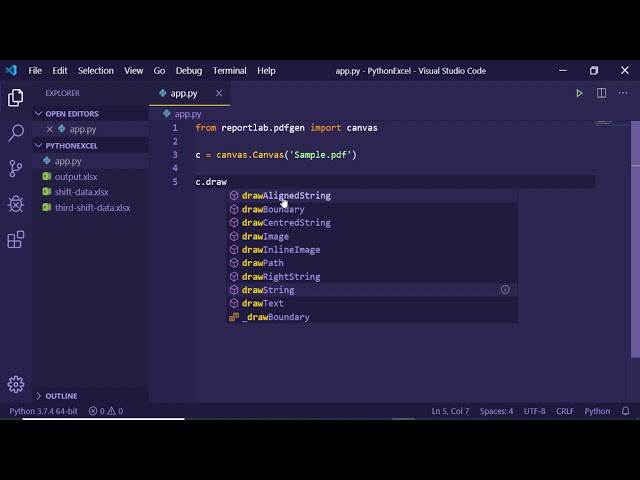Choose _drawBoundary suggestion
The image size is (640, 480).
click(x=372, y=317)
